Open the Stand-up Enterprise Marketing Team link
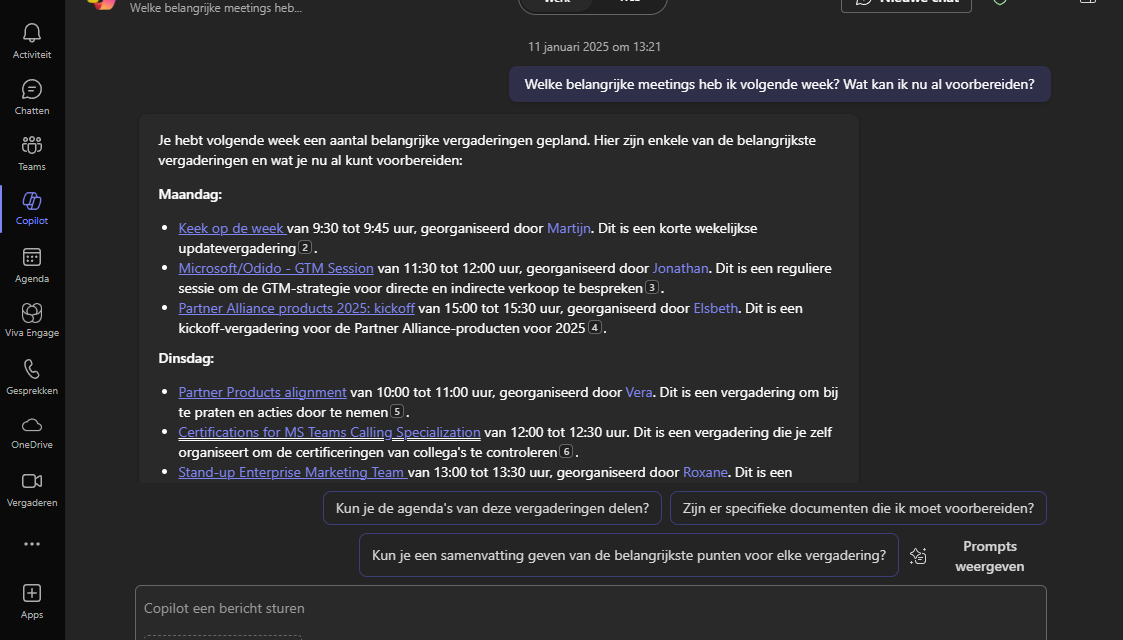The width and height of the screenshot is (1123, 640). (292, 472)
